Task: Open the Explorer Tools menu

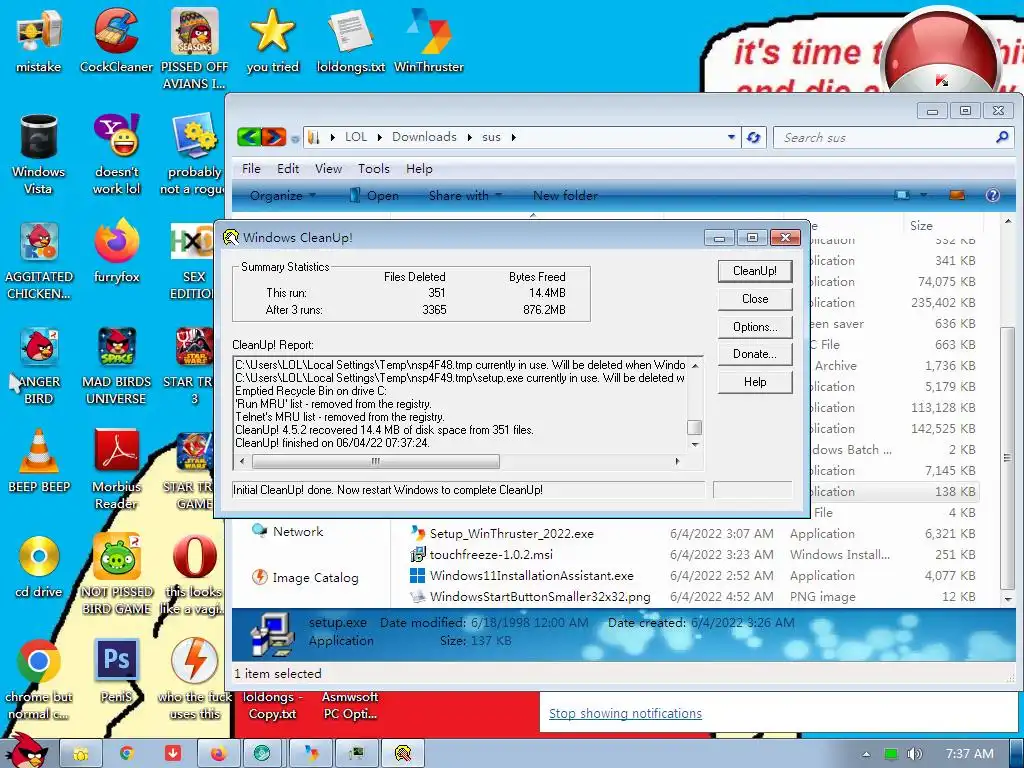Action: click(374, 168)
